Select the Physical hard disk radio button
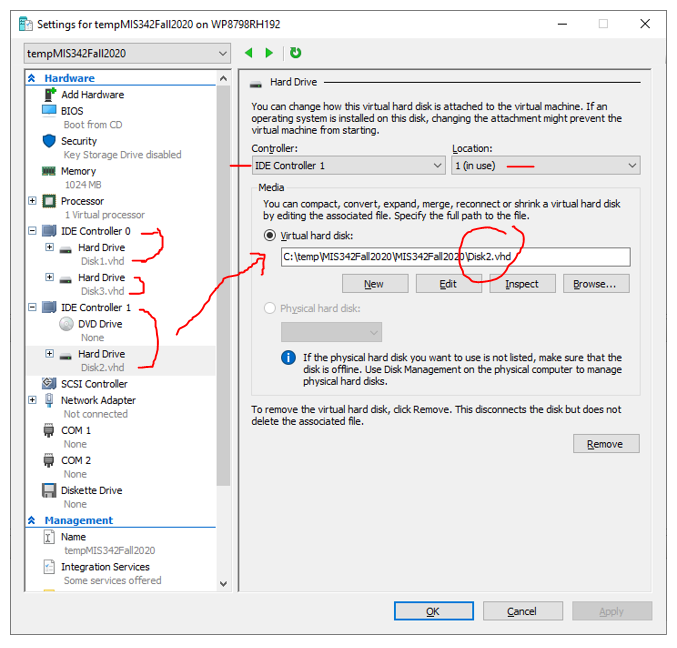Screen dimensions: 677x648 click(270, 308)
